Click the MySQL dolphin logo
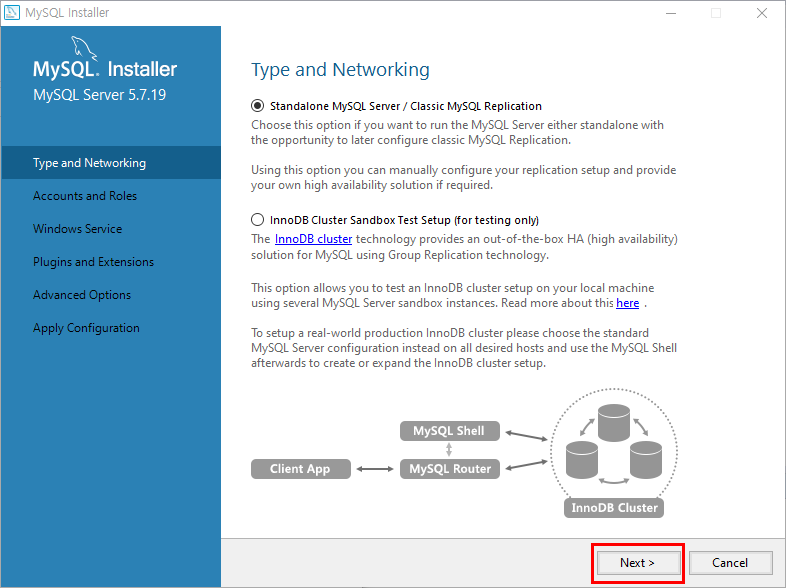The height and width of the screenshot is (588, 786). [83, 48]
